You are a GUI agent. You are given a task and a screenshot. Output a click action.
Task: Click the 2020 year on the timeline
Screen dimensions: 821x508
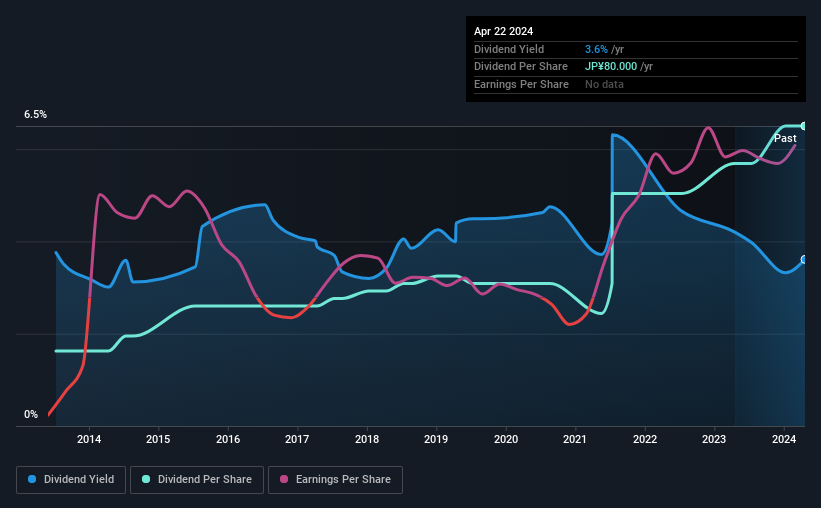point(505,439)
